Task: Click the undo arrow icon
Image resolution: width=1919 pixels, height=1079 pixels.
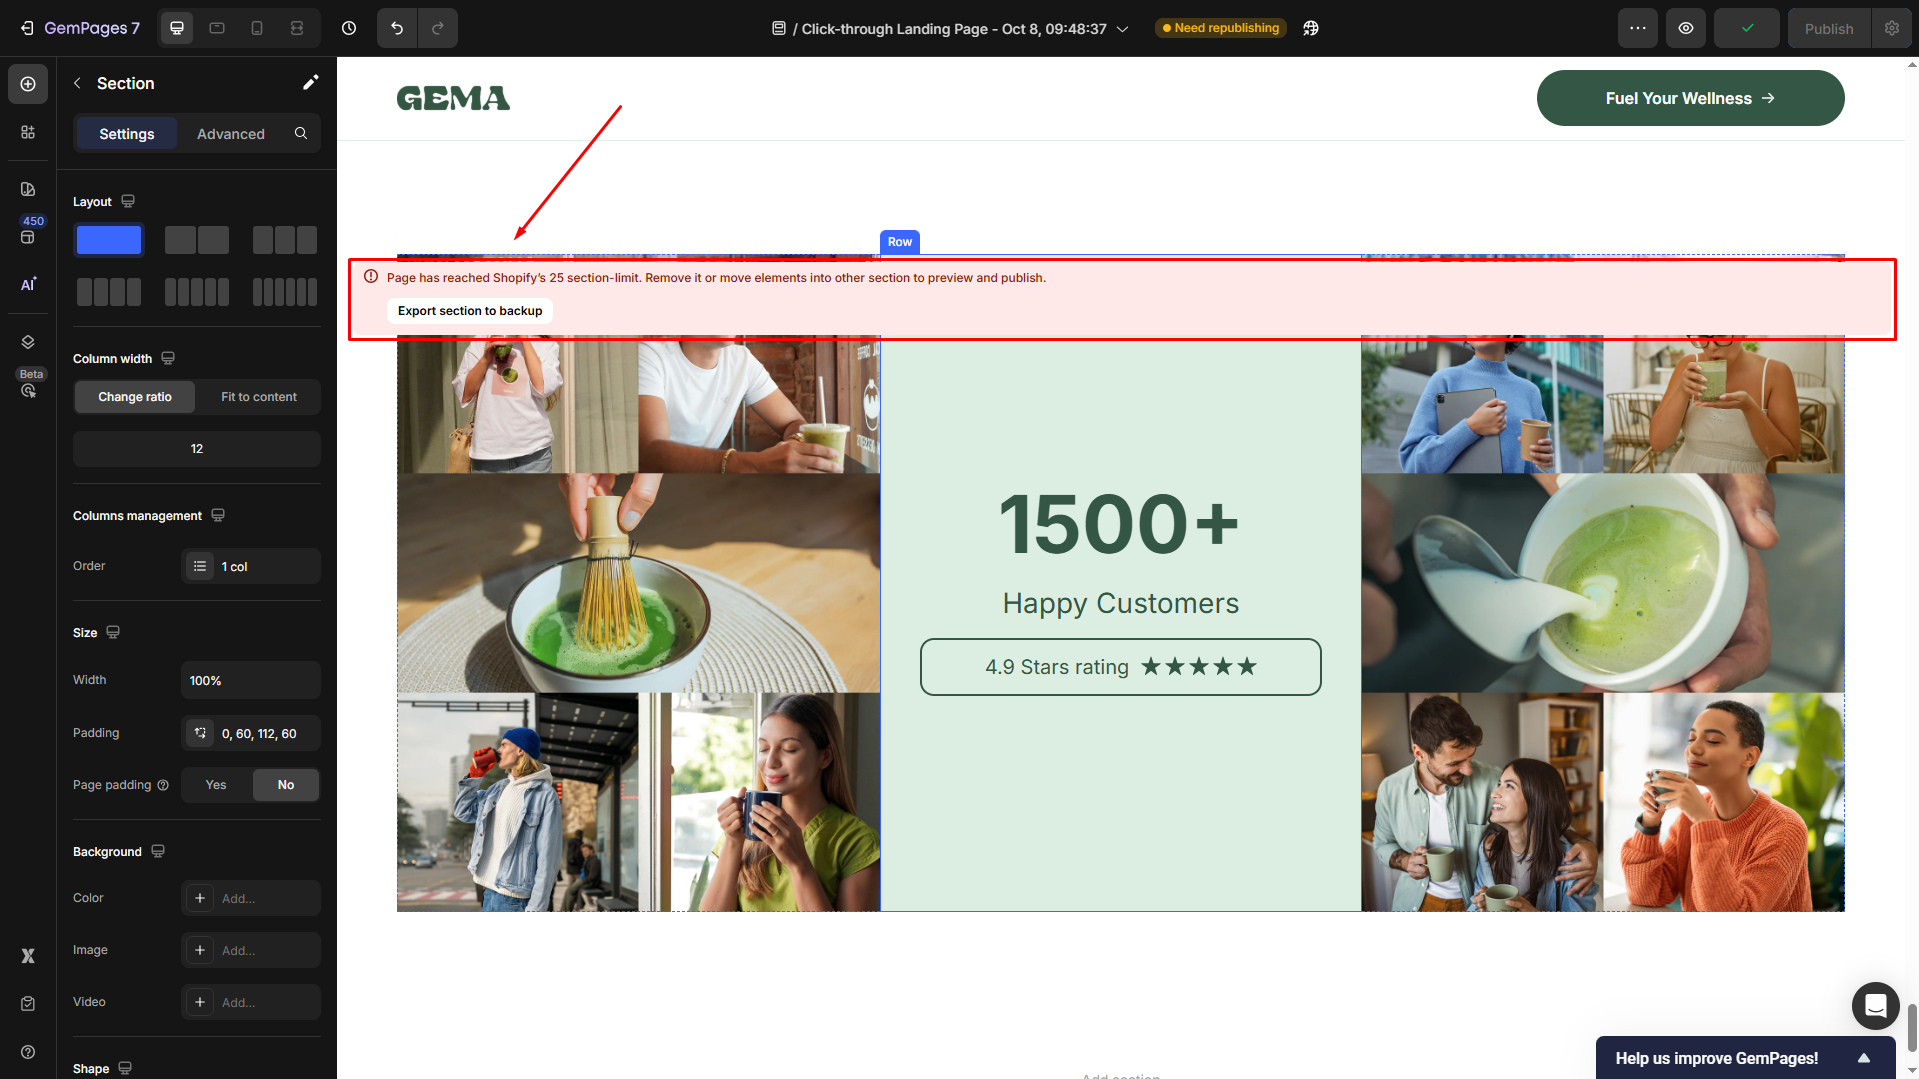Action: (x=397, y=28)
